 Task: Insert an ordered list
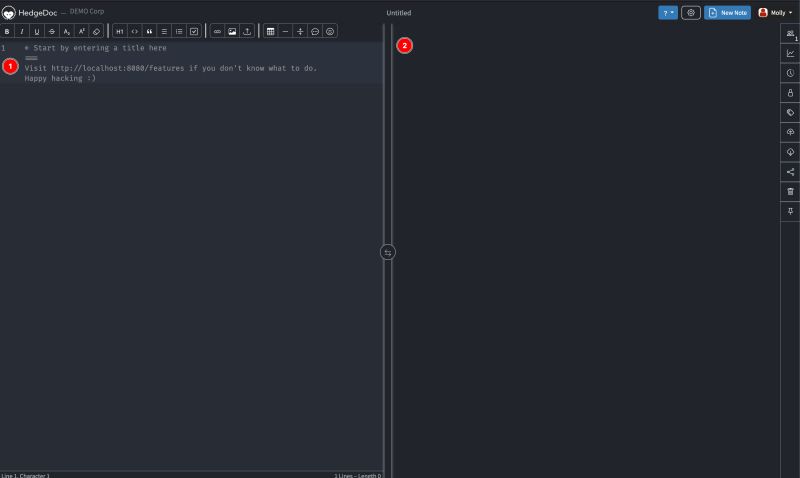(x=179, y=32)
